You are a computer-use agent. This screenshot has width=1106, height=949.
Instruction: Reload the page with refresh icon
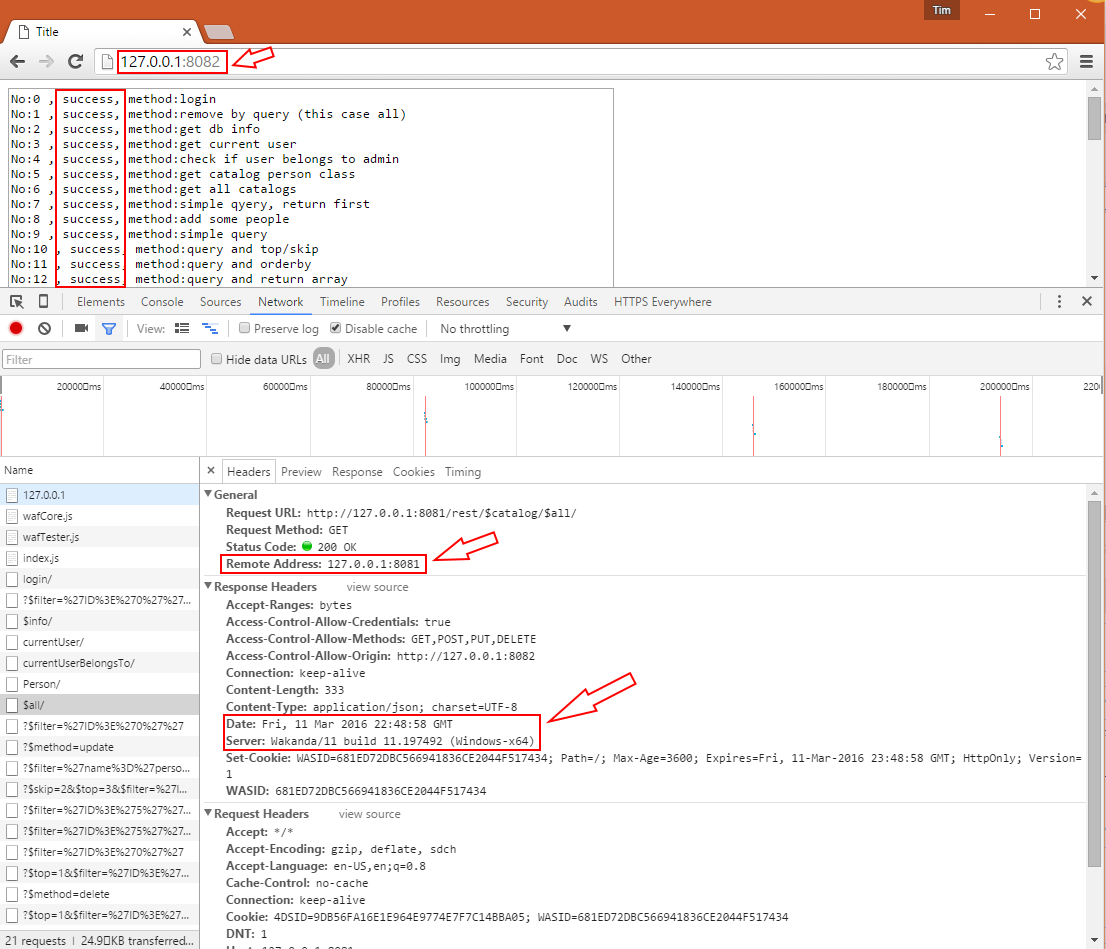75,62
